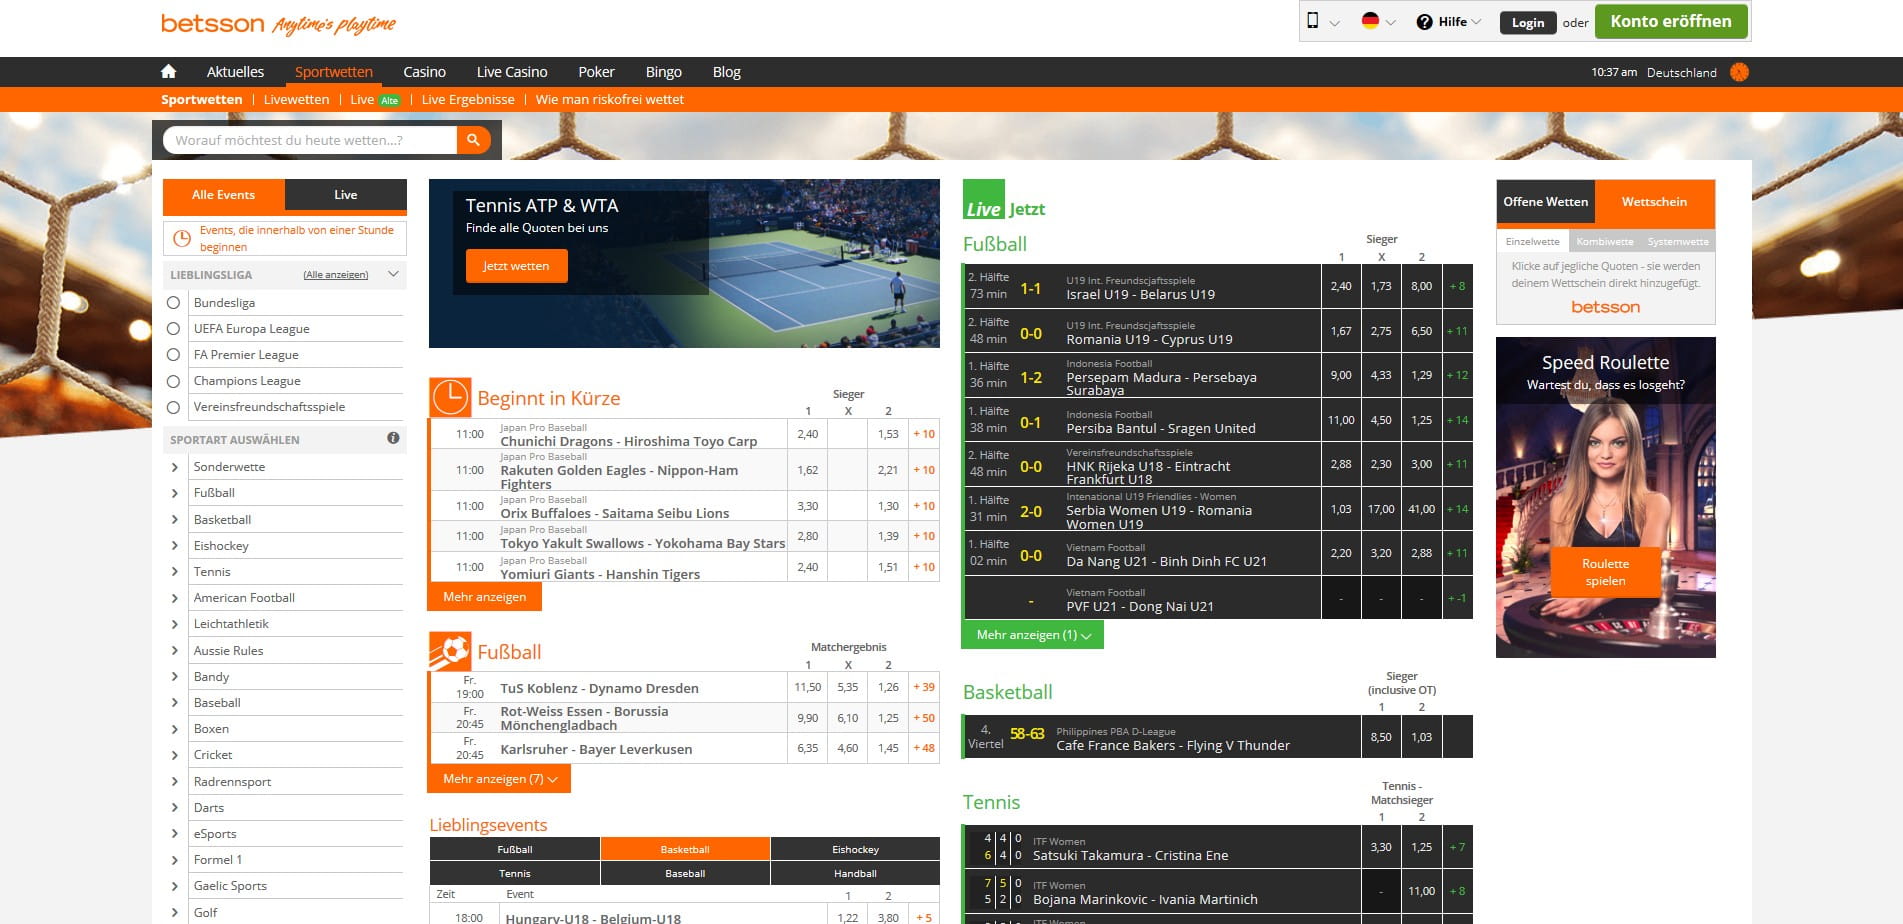Select the Bundesliga radio button
Screen dimensions: 1903x924
click(x=173, y=302)
